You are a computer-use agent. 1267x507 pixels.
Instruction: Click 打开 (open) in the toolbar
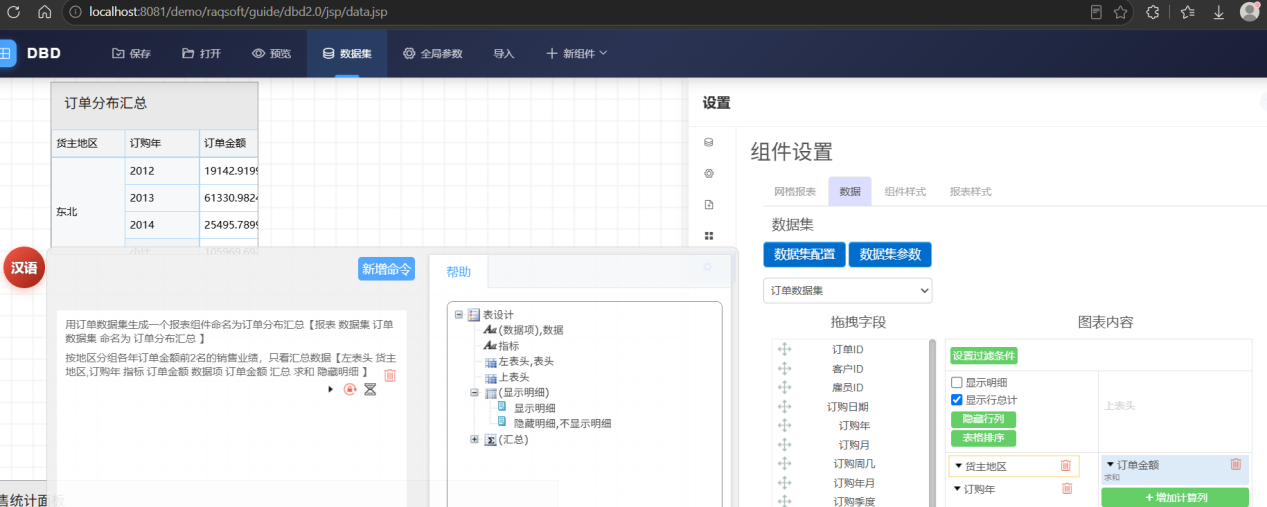[201, 53]
